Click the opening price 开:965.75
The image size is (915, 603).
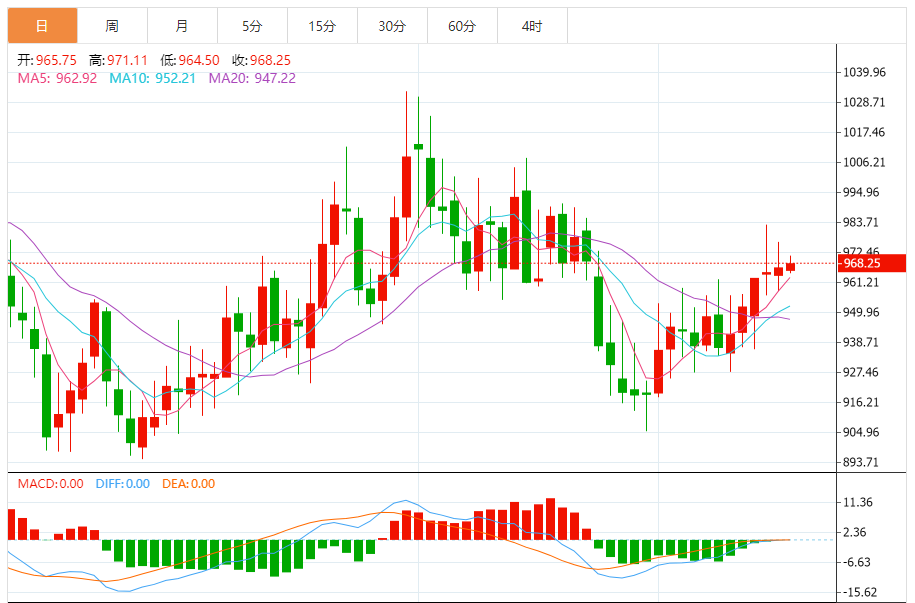pyautogui.click(x=47, y=60)
